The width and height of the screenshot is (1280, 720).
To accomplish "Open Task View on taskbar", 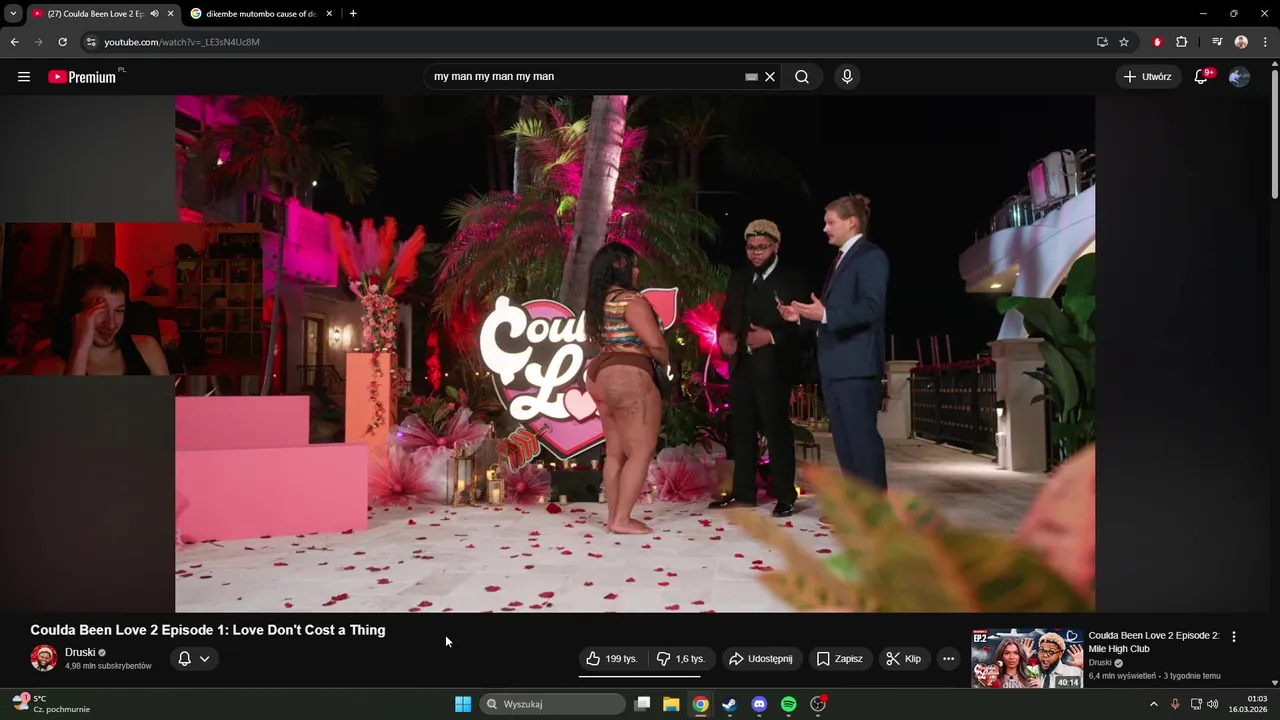I will coord(643,704).
